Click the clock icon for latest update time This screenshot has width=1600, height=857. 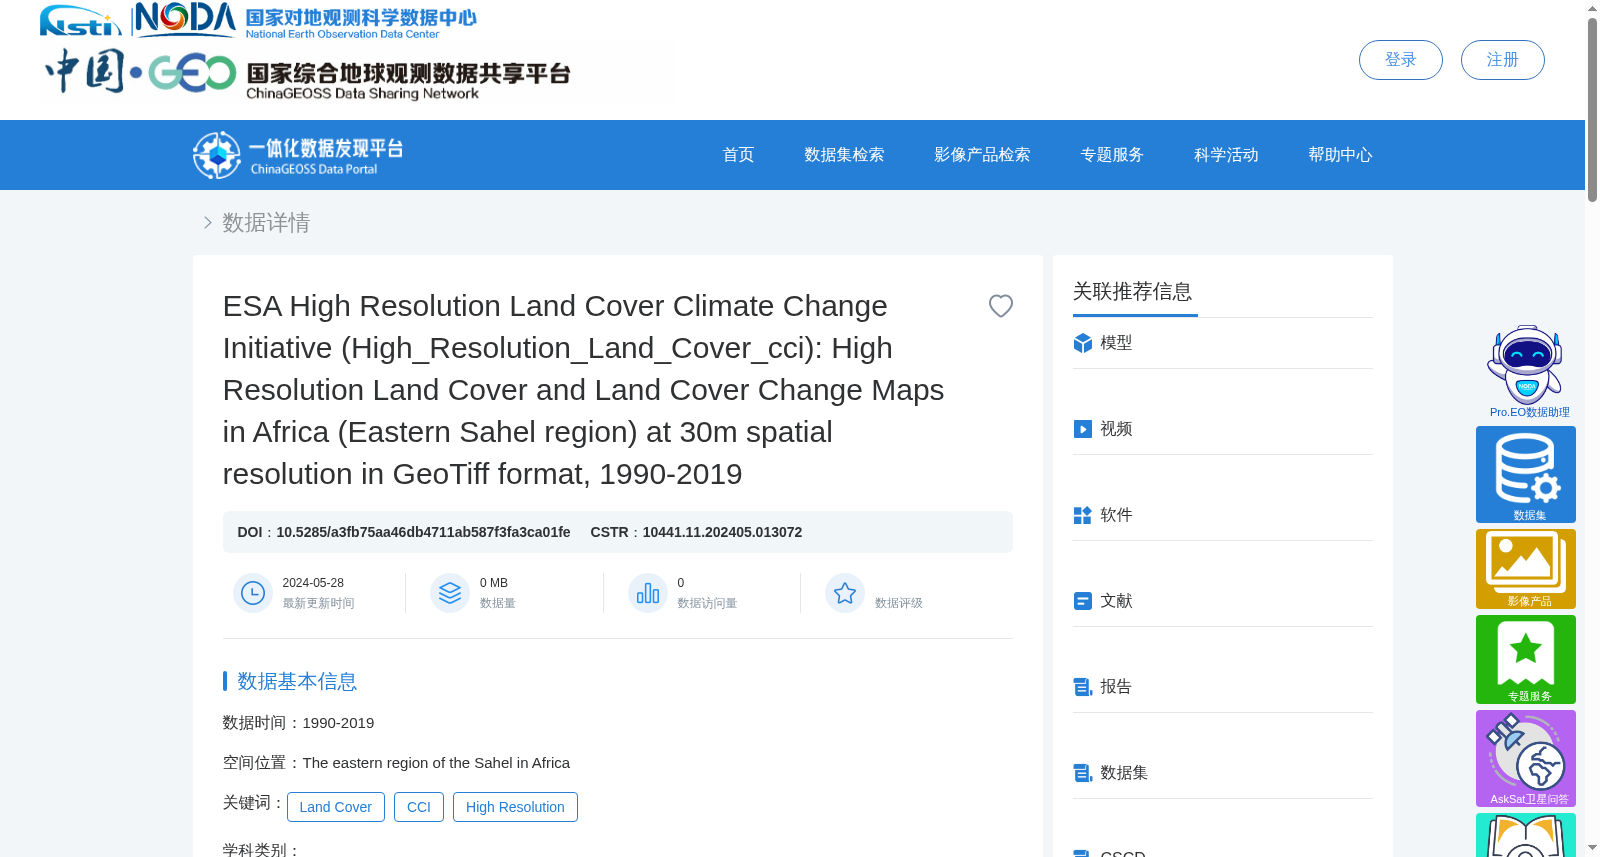tap(253, 593)
